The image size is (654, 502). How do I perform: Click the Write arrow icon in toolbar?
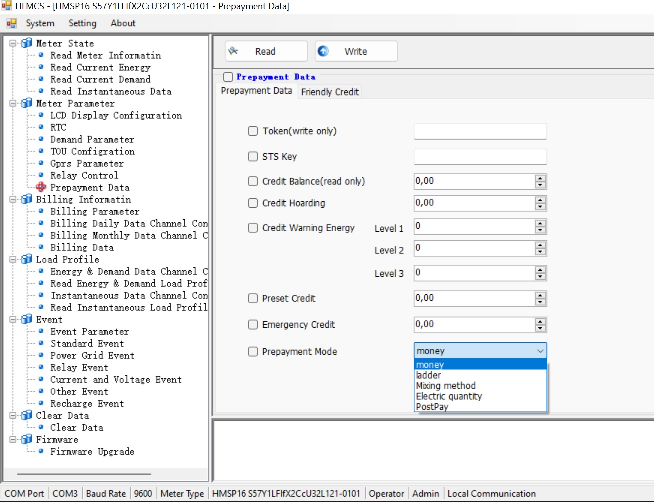tap(323, 51)
